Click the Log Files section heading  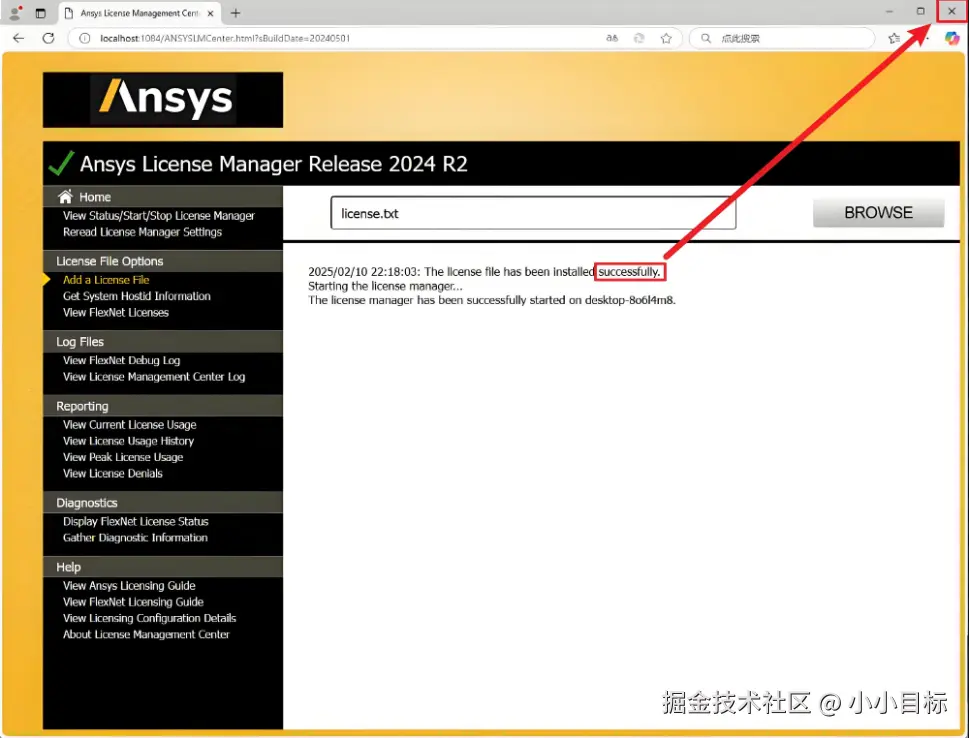coord(80,342)
